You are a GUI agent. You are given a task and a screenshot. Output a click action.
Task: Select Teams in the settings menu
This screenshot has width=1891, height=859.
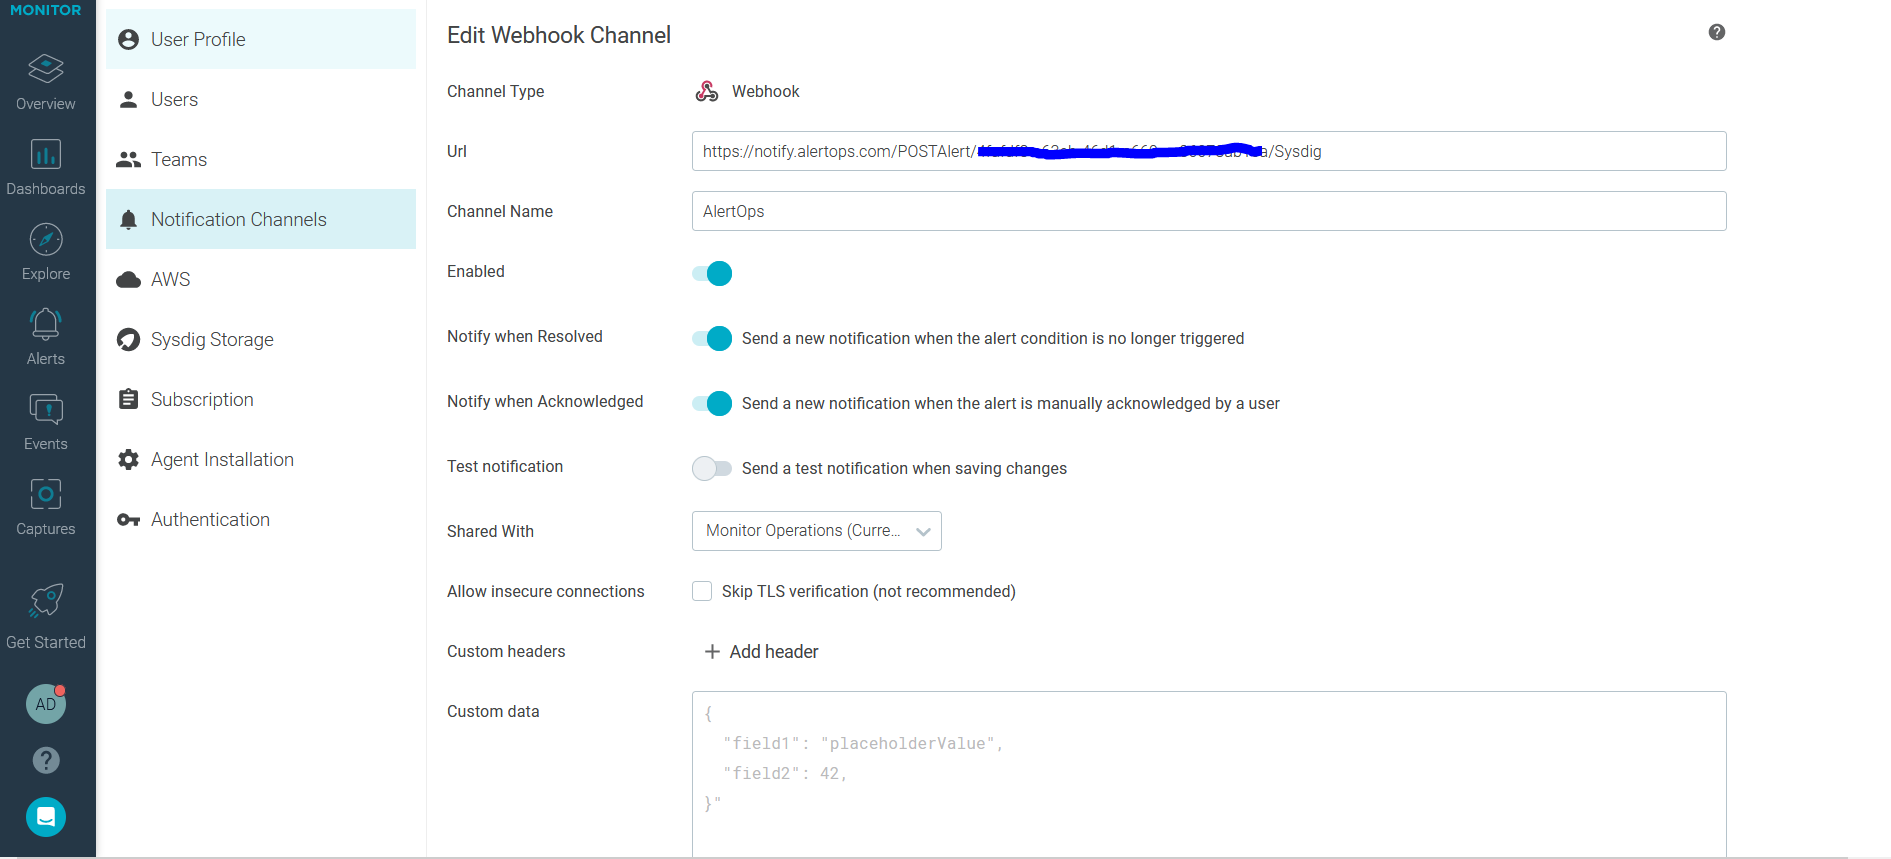pos(179,160)
